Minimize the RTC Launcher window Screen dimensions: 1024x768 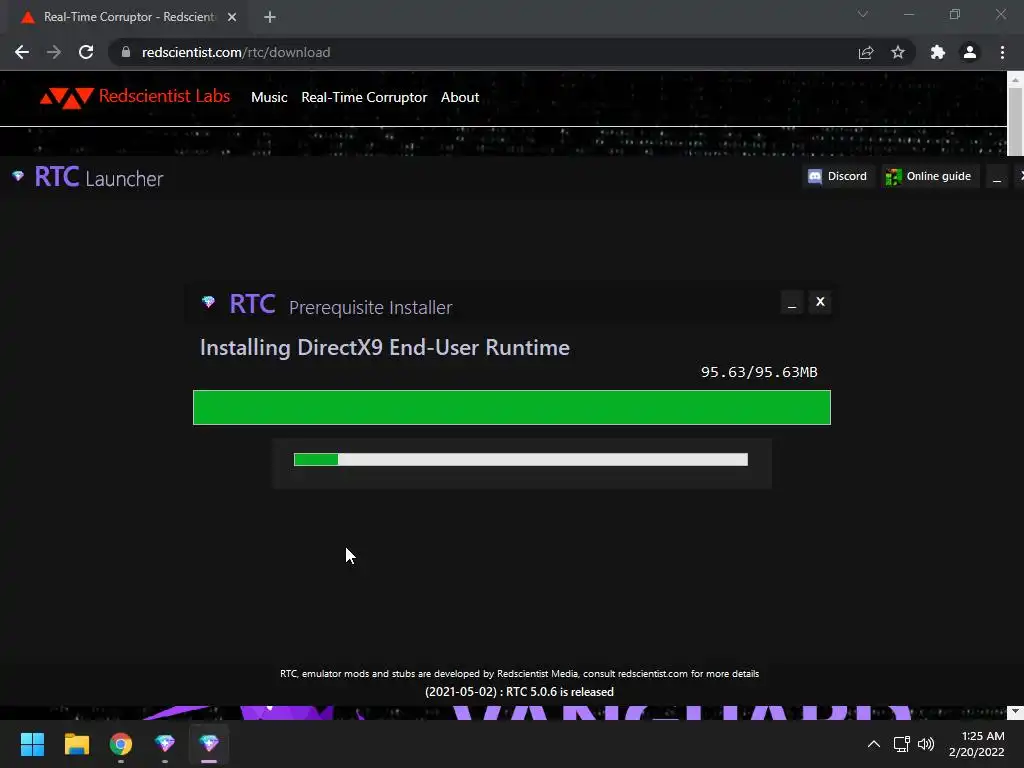click(997, 176)
